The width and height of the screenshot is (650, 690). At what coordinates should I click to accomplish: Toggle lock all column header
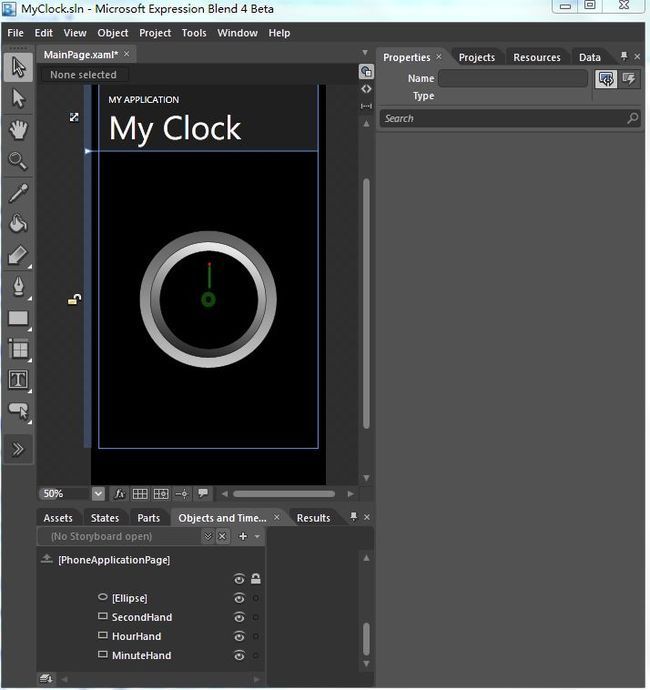click(256, 579)
